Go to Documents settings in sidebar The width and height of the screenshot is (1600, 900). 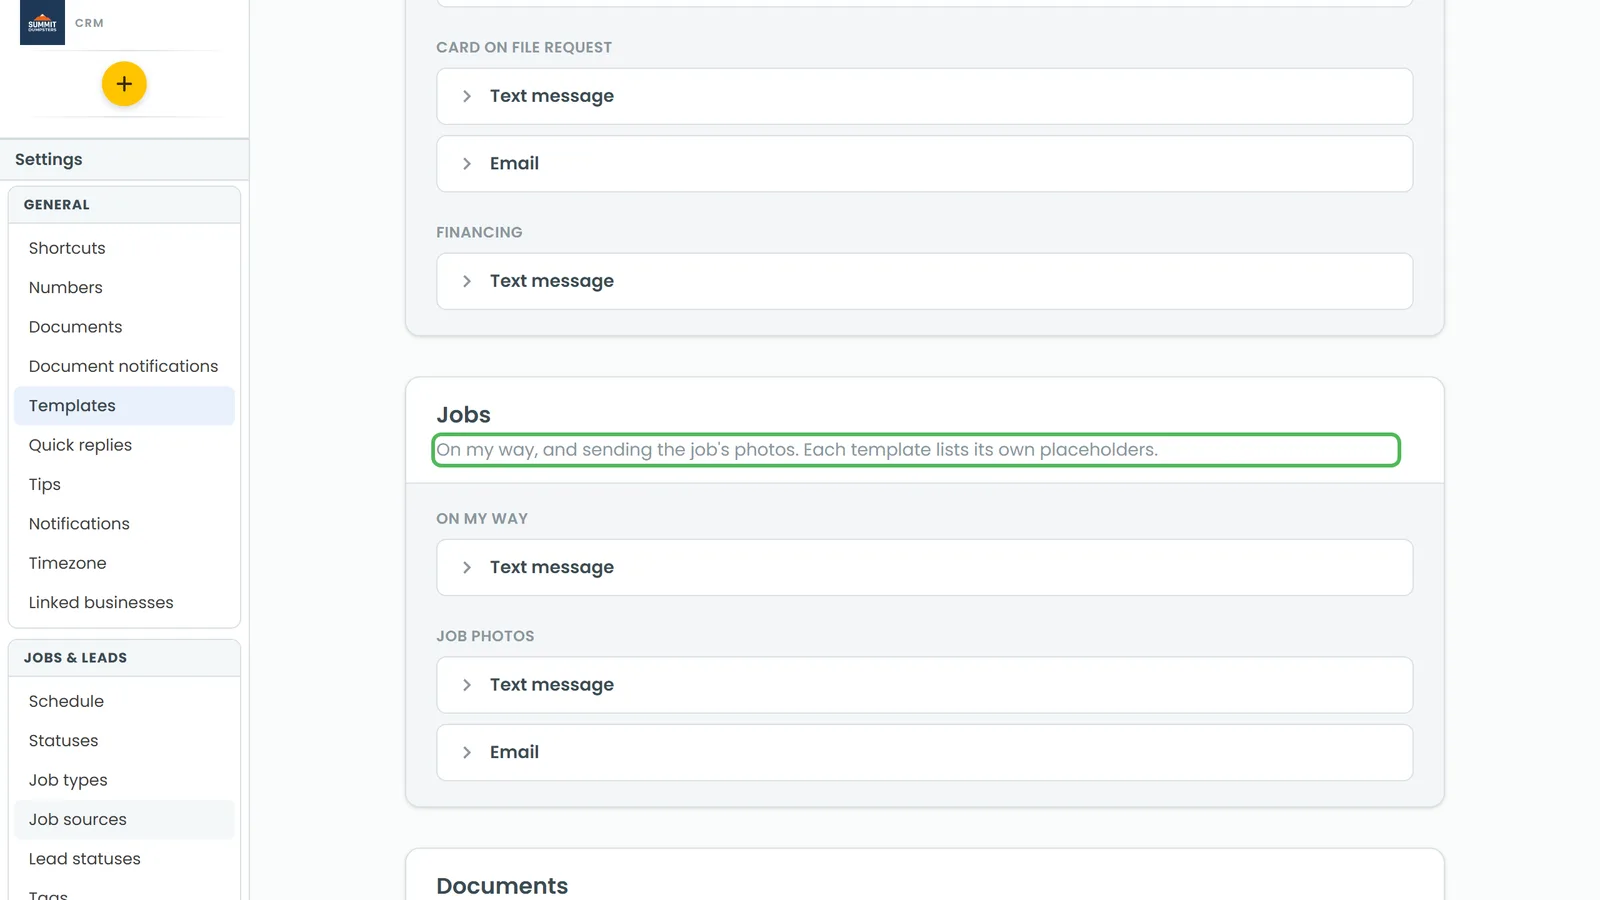coord(124,327)
